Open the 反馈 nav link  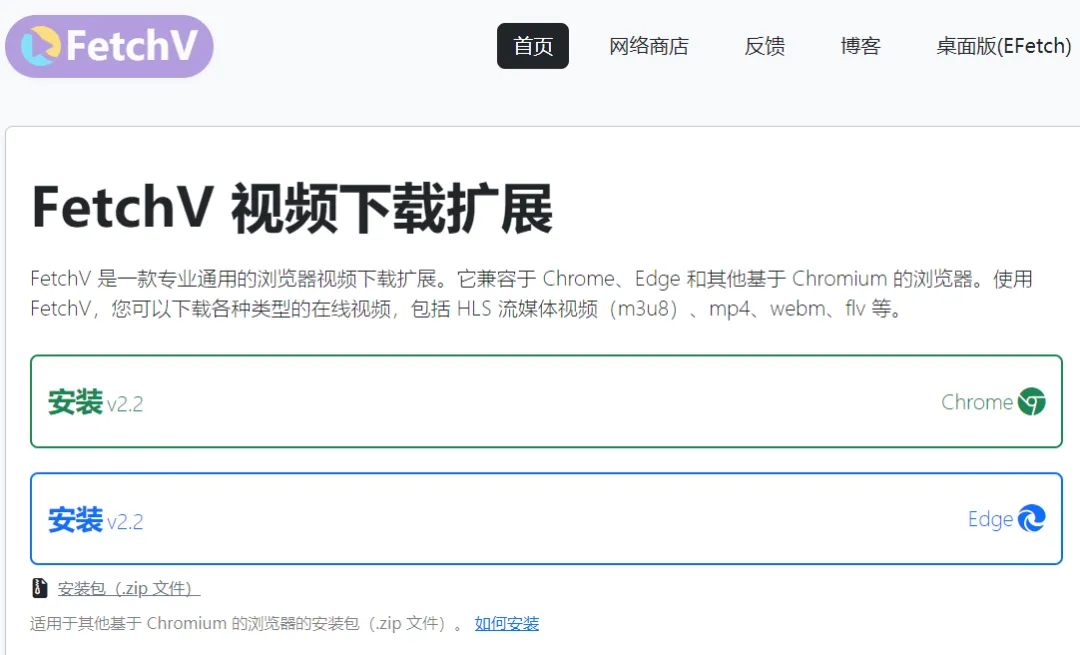click(x=765, y=46)
